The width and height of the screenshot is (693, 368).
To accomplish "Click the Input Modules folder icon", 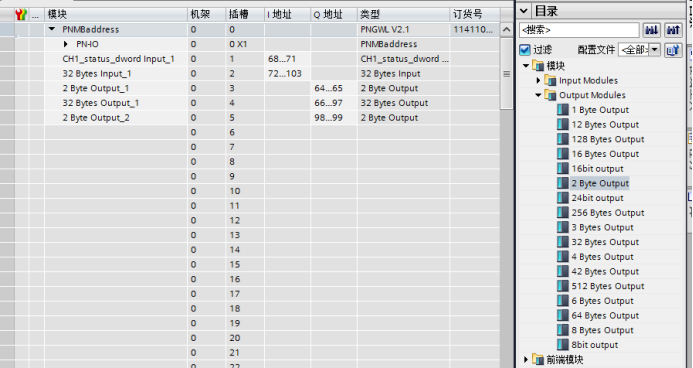I will (x=550, y=80).
